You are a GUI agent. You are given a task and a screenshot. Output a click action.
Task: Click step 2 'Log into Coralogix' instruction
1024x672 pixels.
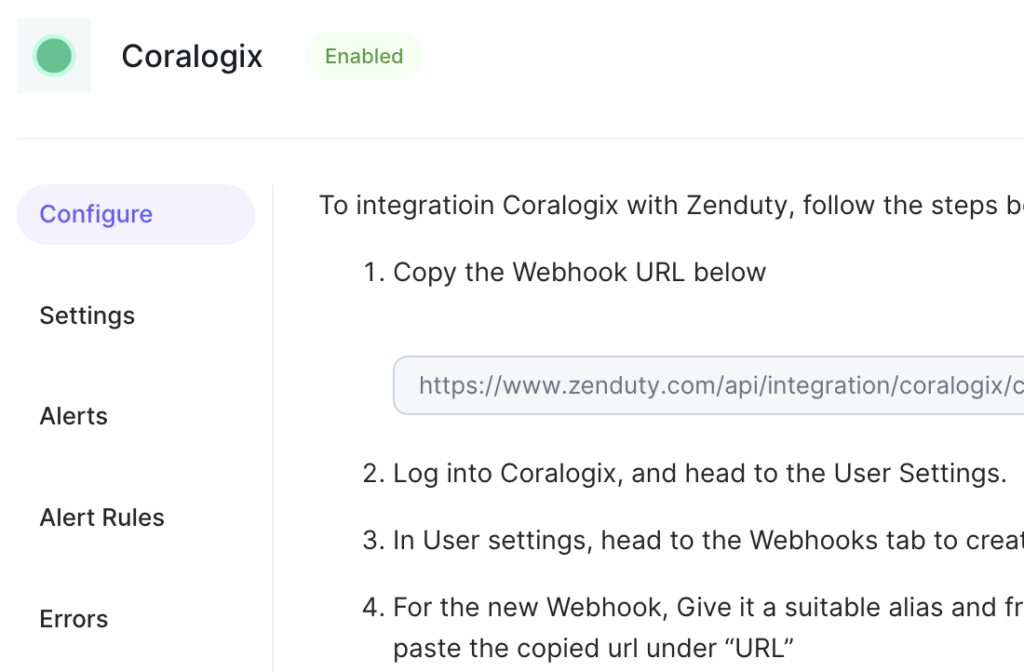tap(684, 473)
